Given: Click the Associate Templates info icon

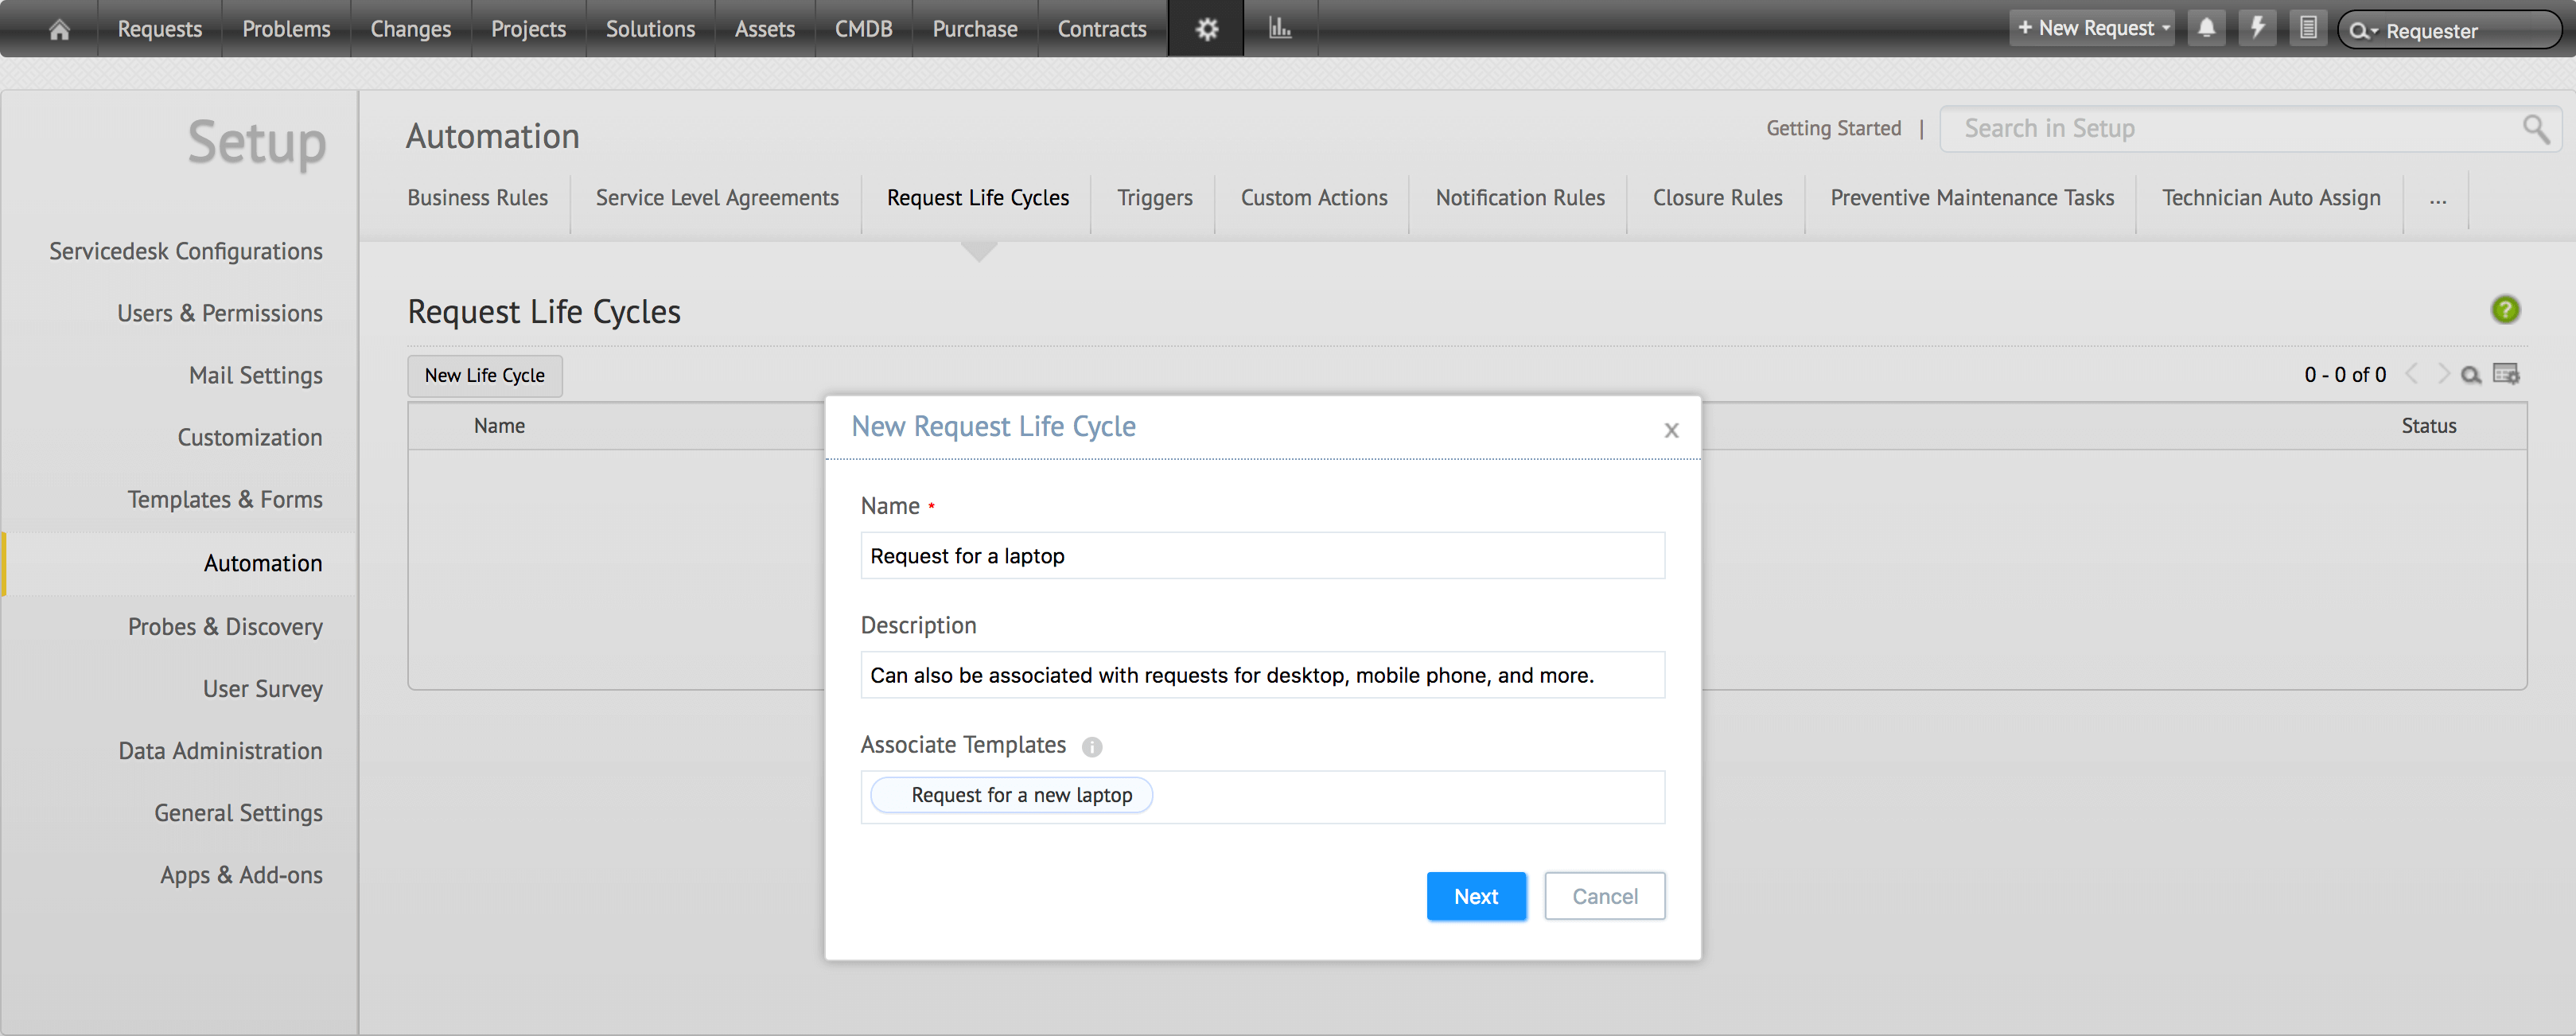Looking at the screenshot, I should (1092, 746).
